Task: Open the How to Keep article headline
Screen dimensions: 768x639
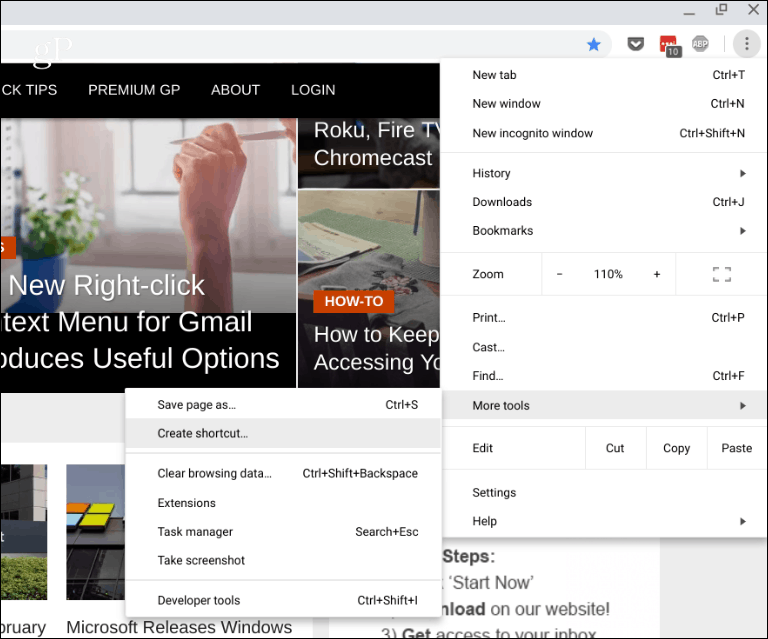Action: 377,349
